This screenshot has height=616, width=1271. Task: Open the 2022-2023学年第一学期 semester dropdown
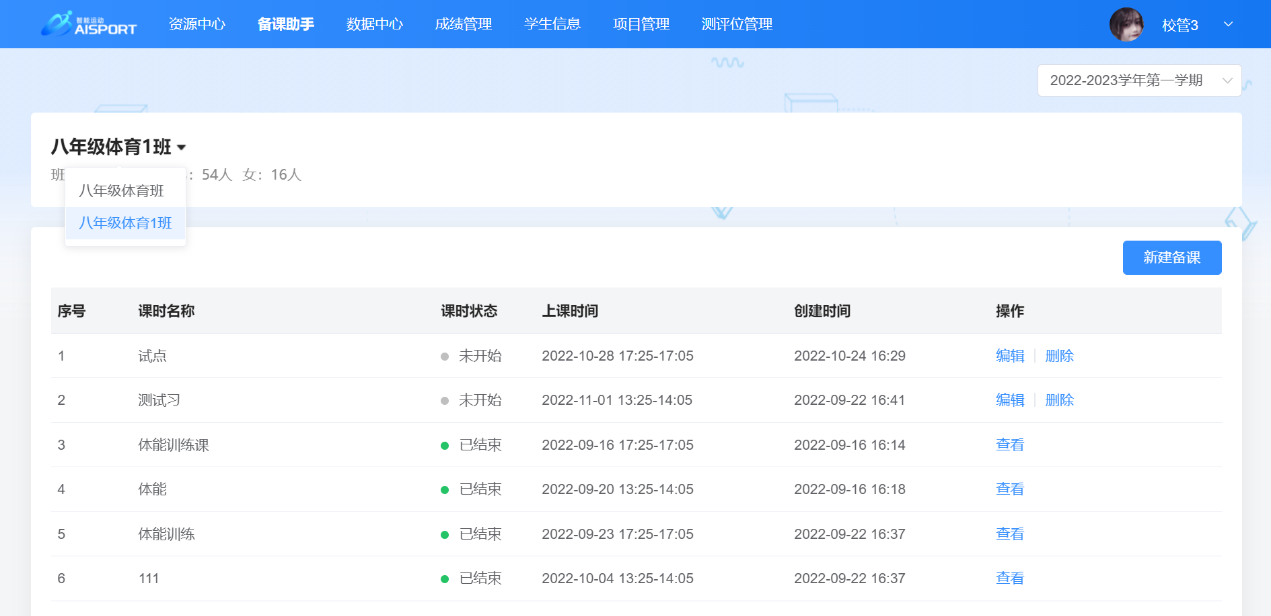[x=1138, y=81]
